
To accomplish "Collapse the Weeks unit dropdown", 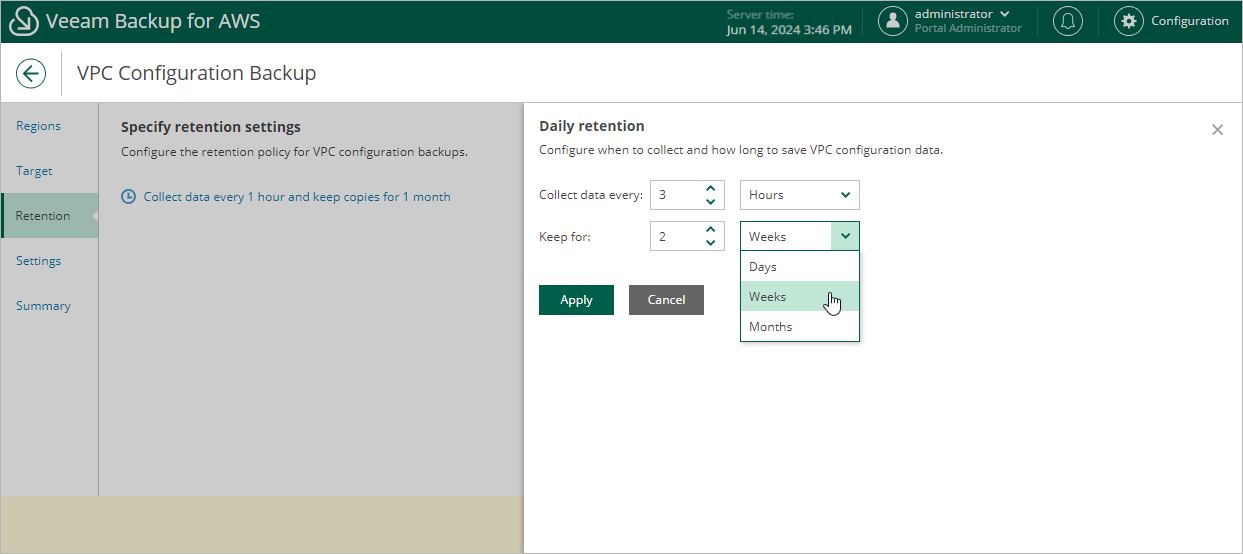I will coord(845,237).
